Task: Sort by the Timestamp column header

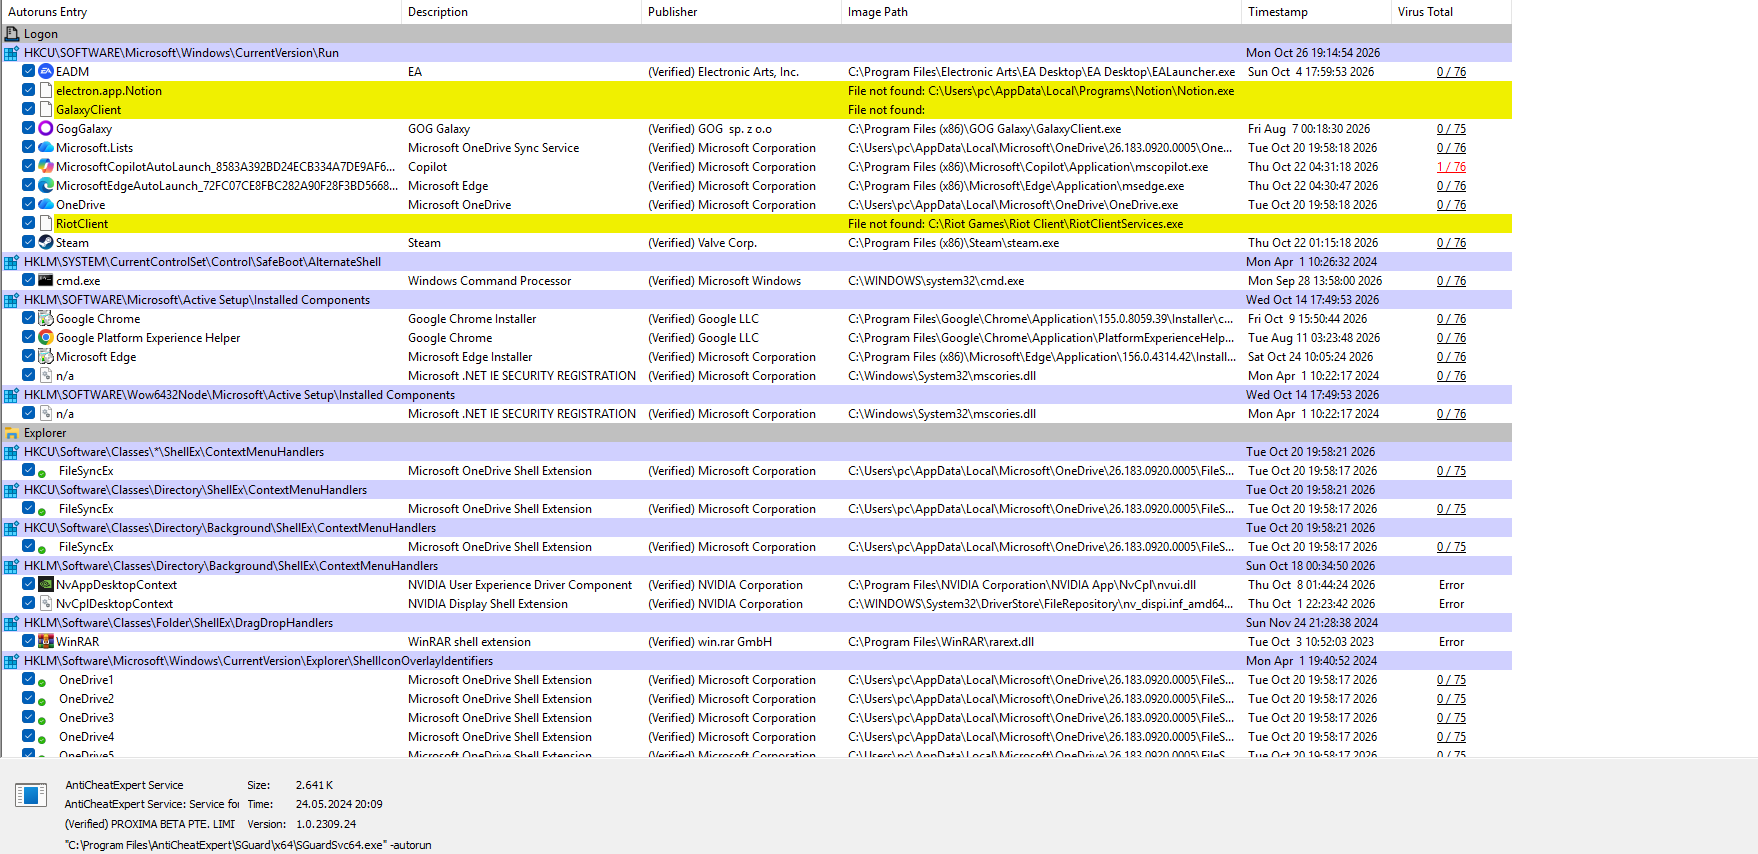Action: 1316,12
